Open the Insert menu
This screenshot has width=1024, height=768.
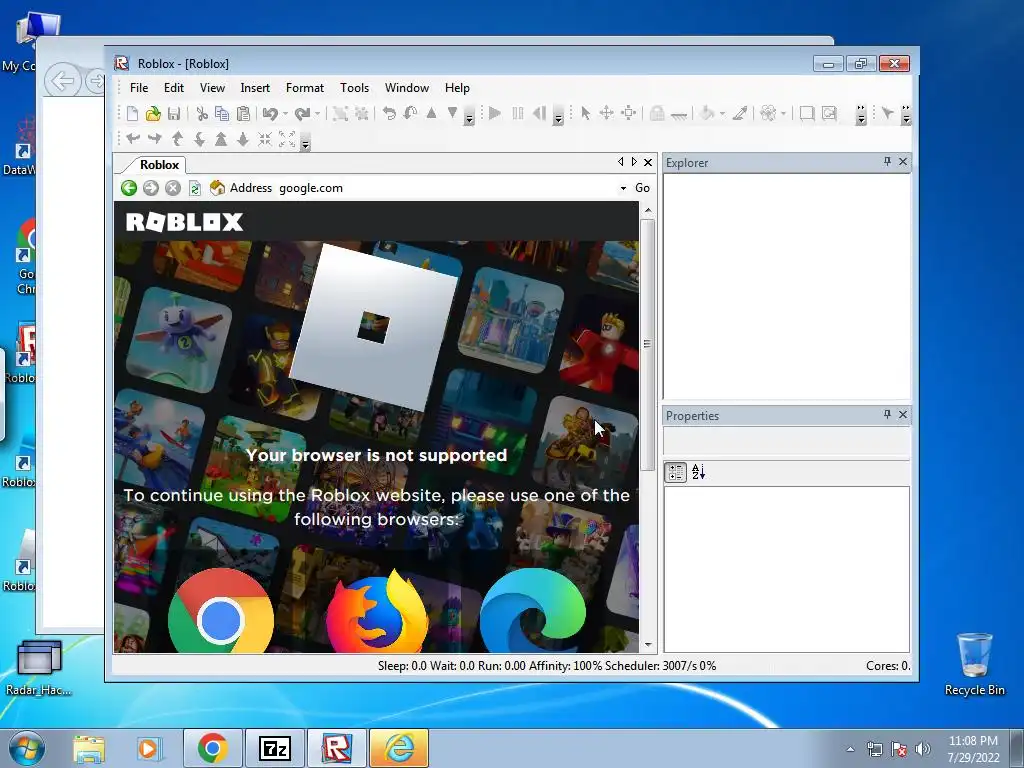(255, 88)
